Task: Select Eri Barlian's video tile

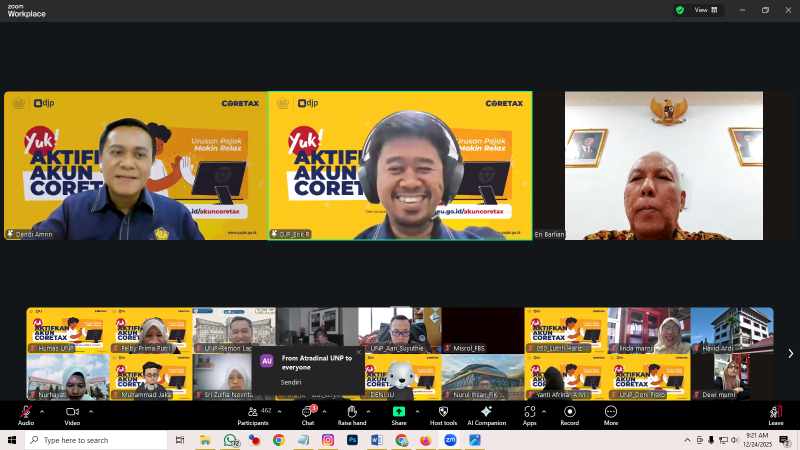Action: [663, 165]
